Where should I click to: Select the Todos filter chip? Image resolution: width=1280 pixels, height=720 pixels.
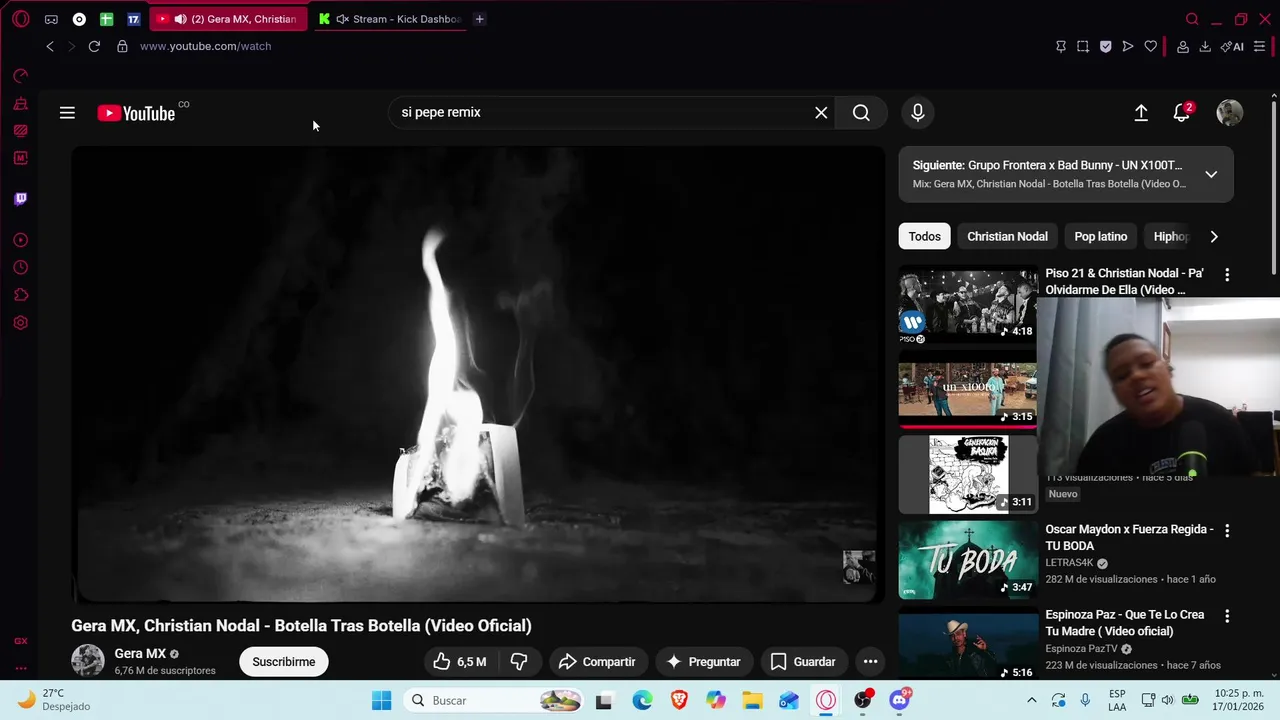point(924,237)
